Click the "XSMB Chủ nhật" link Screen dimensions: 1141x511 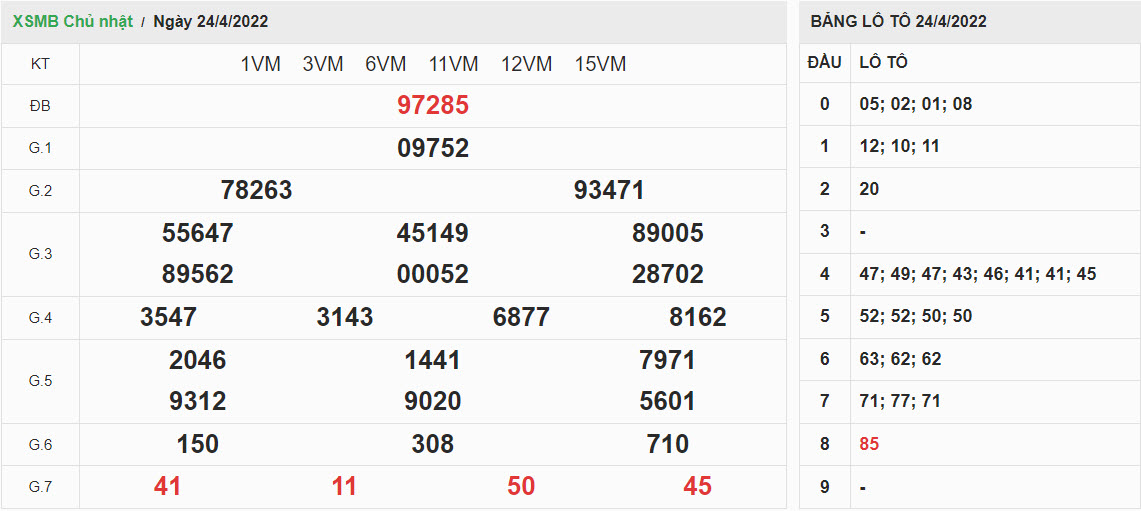pyautogui.click(x=72, y=22)
